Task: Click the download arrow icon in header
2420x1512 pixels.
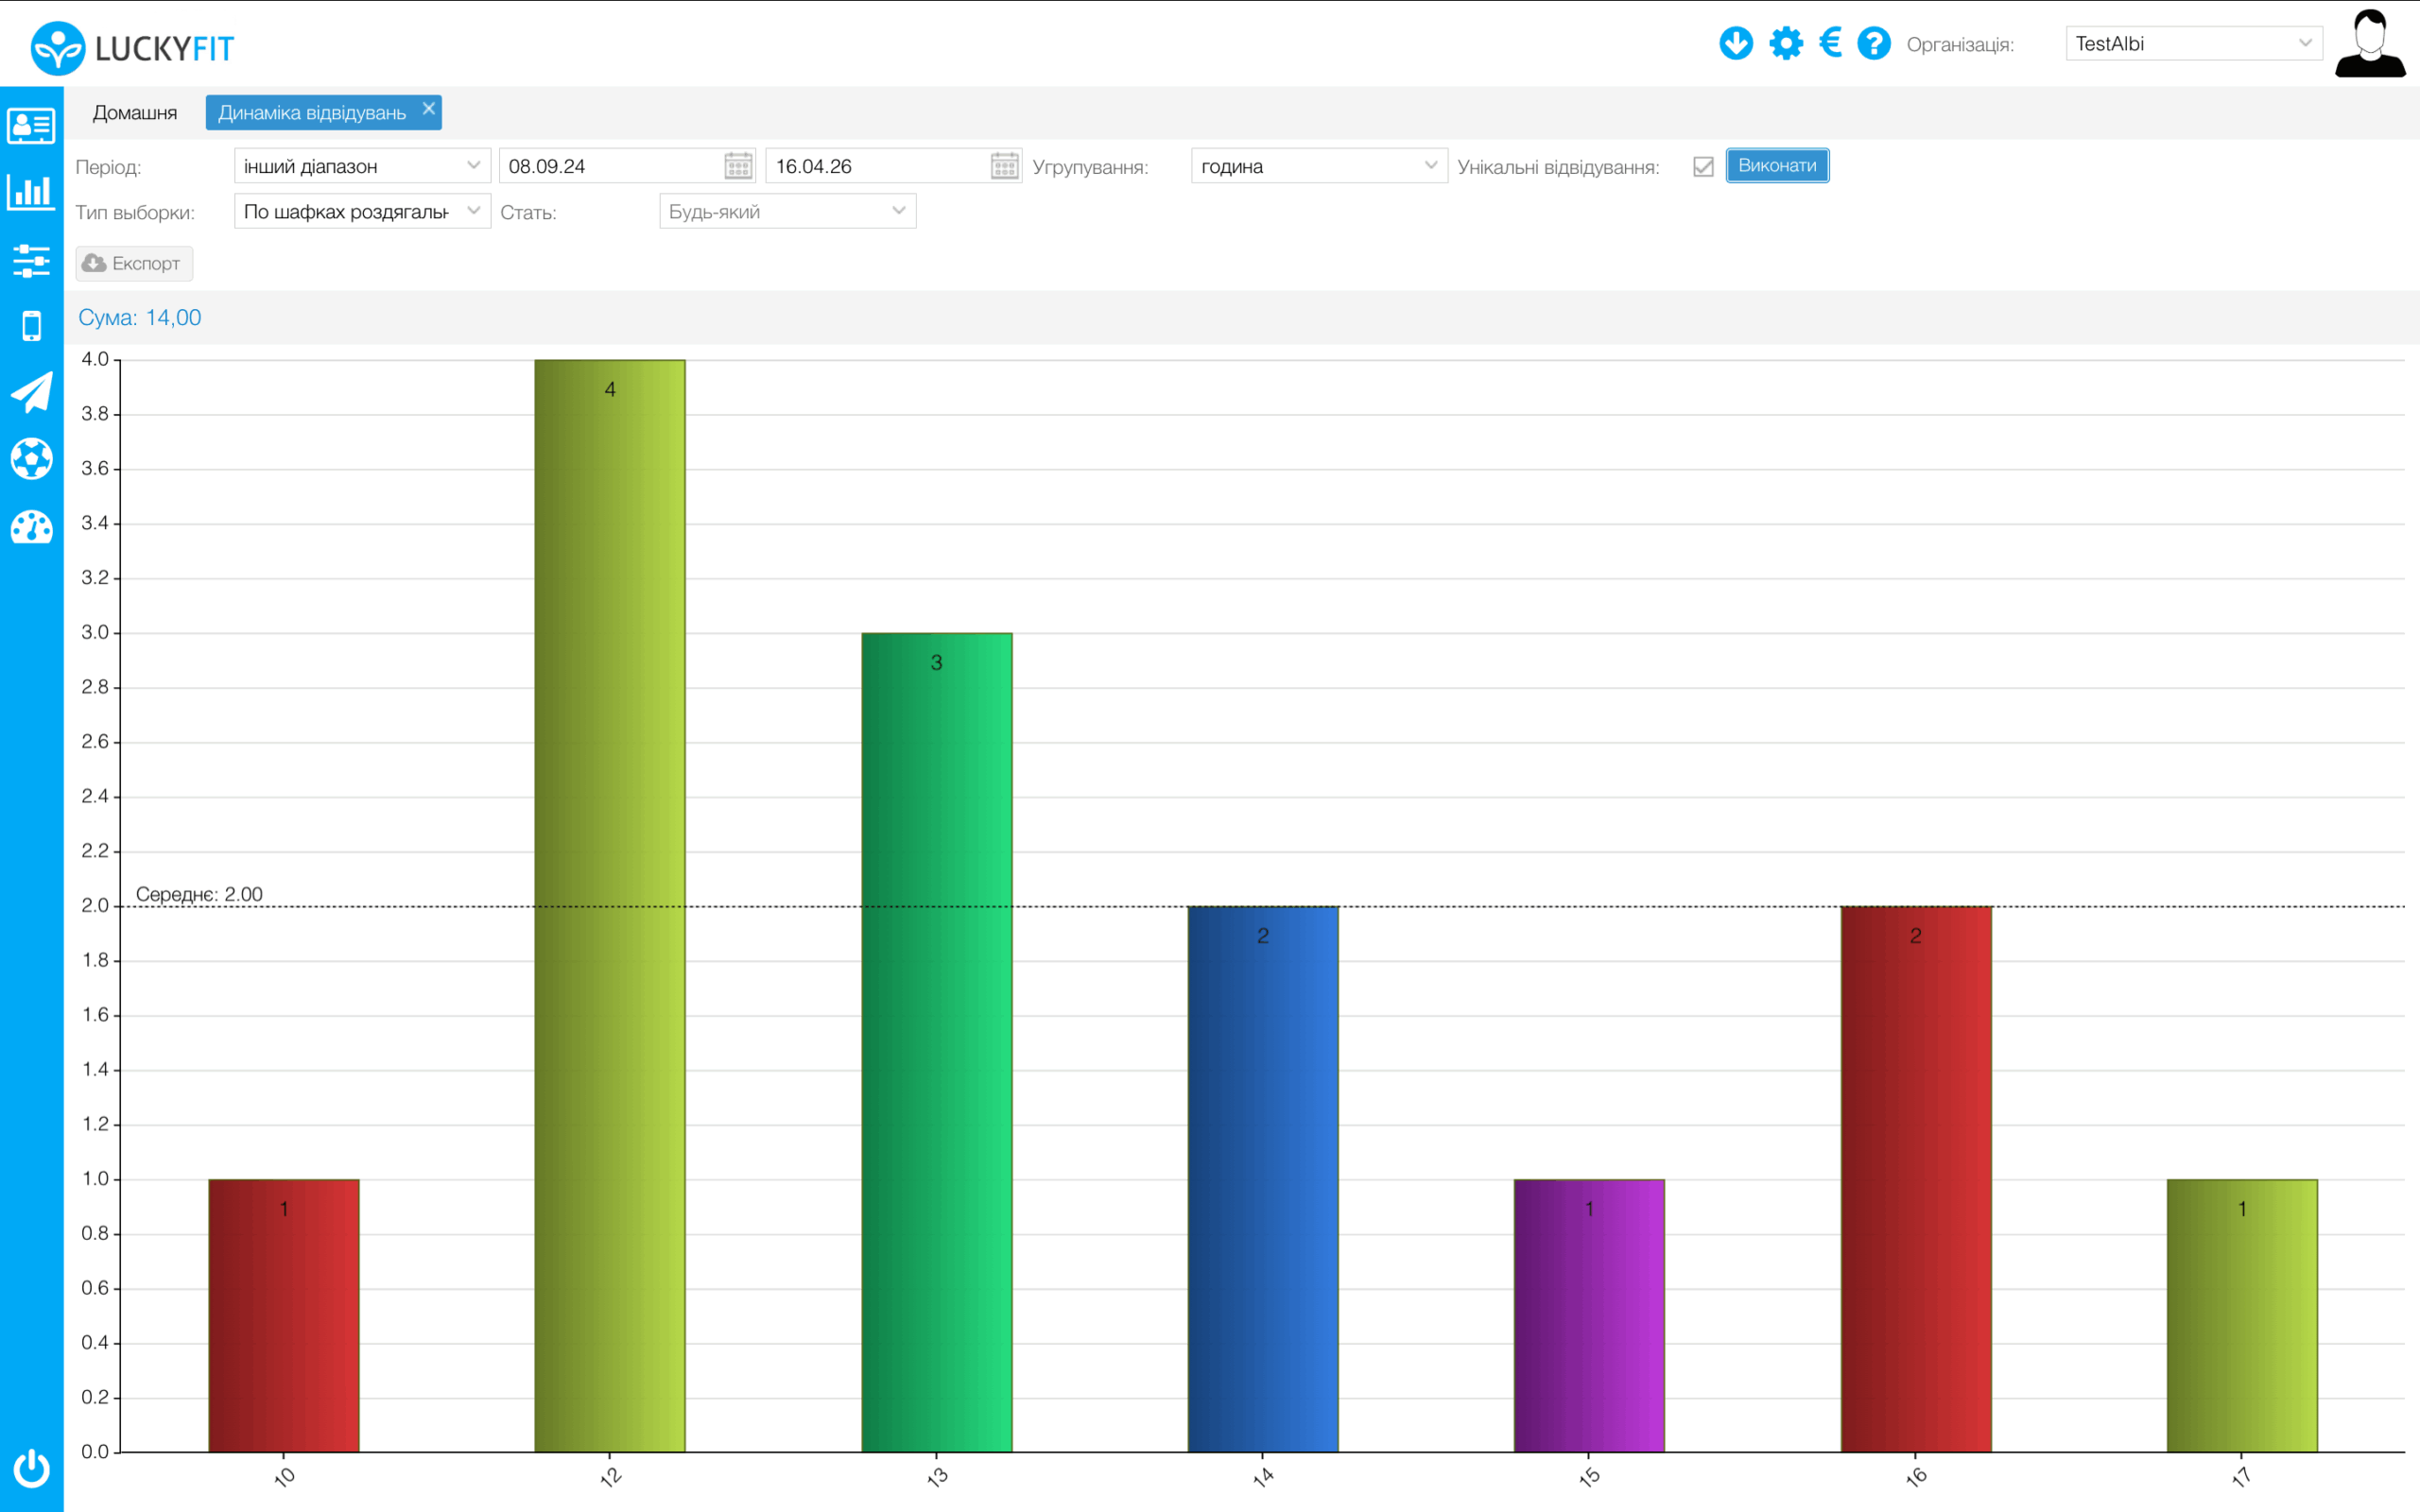Action: (x=1736, y=43)
